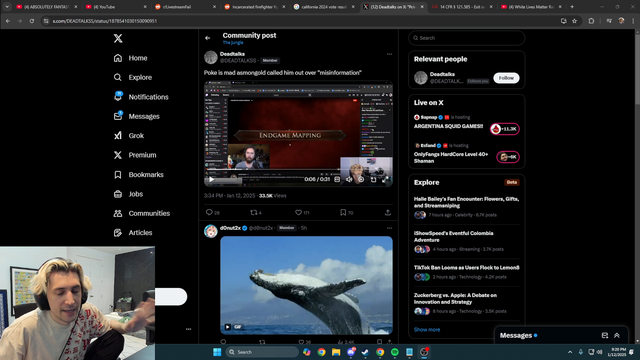Expand the Messages drawer with chevrons
The height and width of the screenshot is (360, 640).
click(x=617, y=336)
